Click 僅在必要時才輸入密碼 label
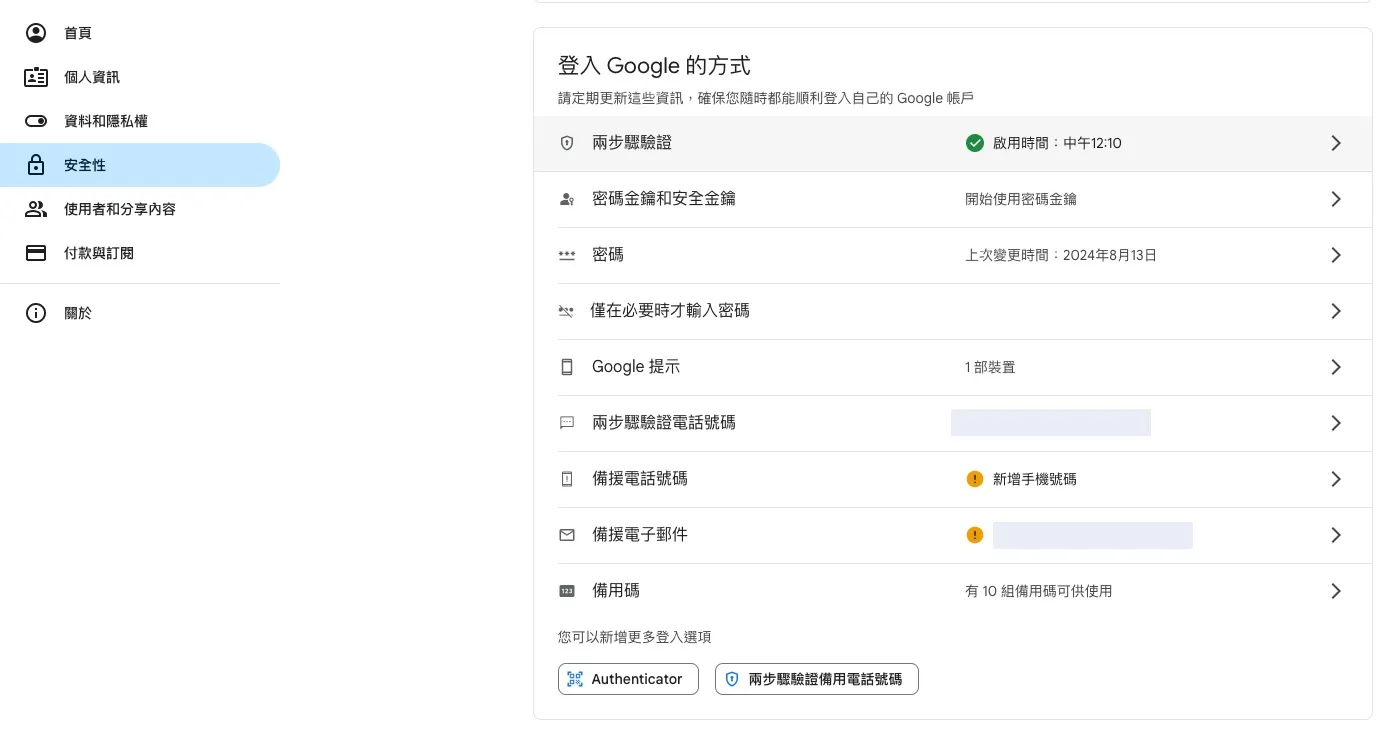1390x730 pixels. [x=670, y=311]
